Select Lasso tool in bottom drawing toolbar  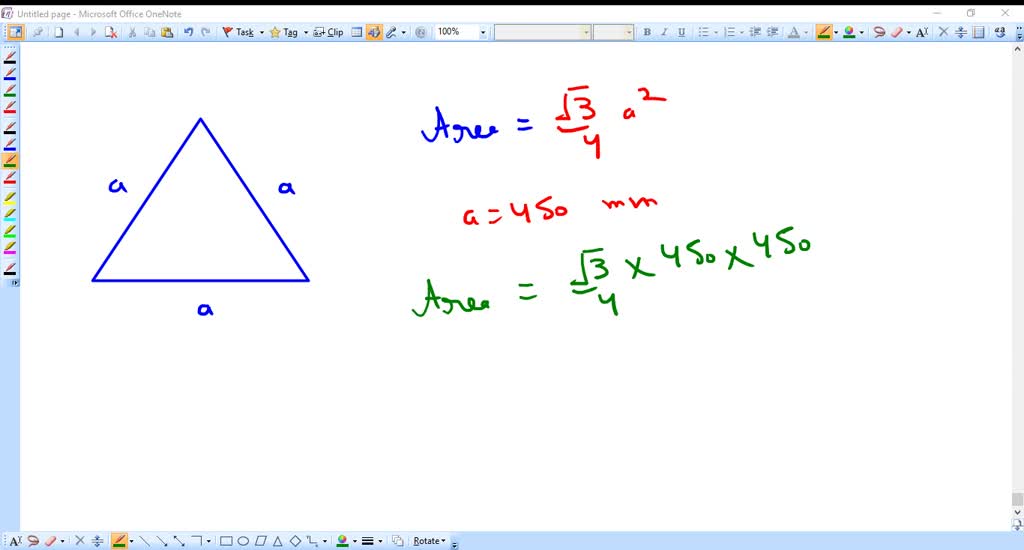pos(33,541)
